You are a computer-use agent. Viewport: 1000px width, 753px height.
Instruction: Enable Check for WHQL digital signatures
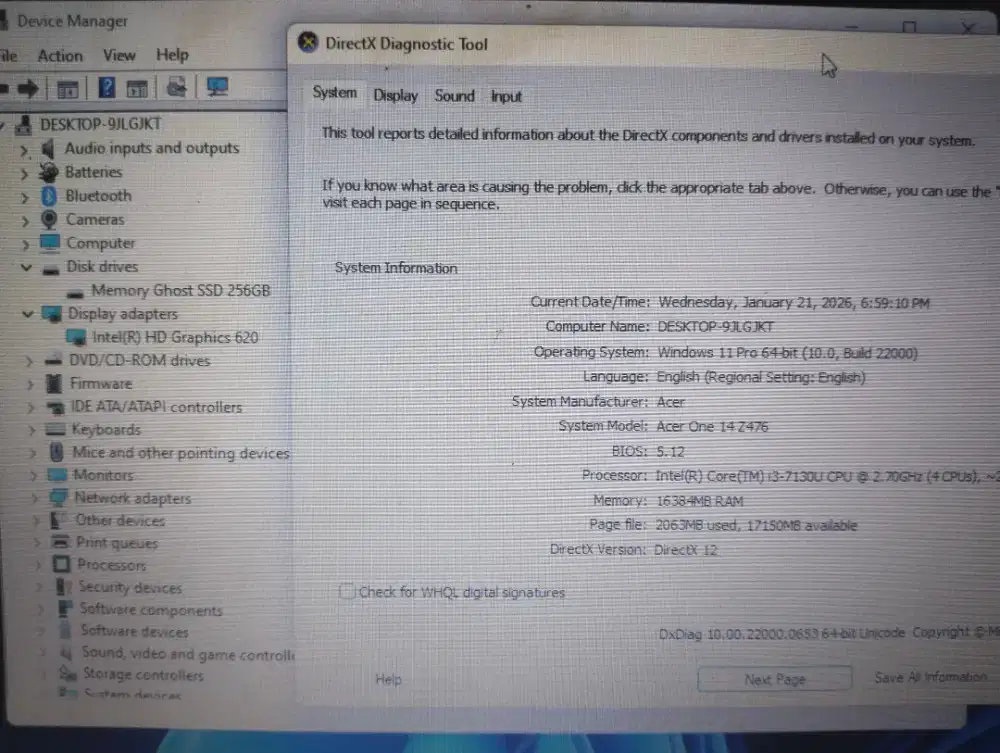click(x=347, y=592)
